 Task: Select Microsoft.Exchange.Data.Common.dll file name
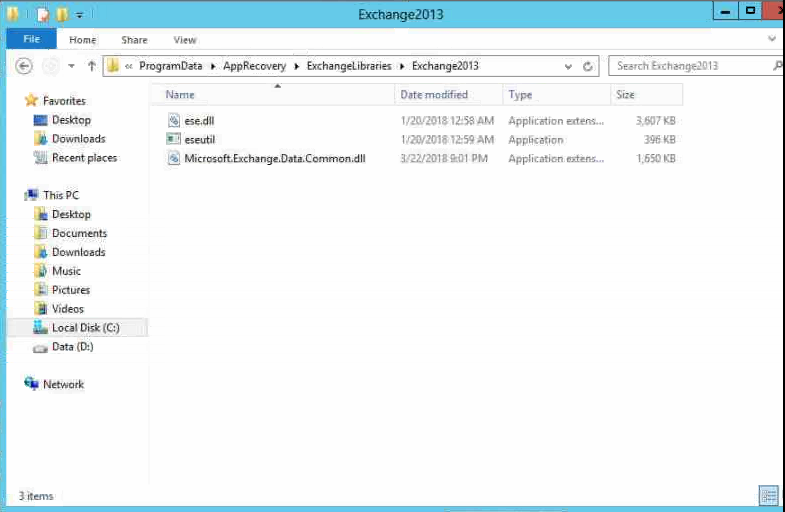point(275,159)
